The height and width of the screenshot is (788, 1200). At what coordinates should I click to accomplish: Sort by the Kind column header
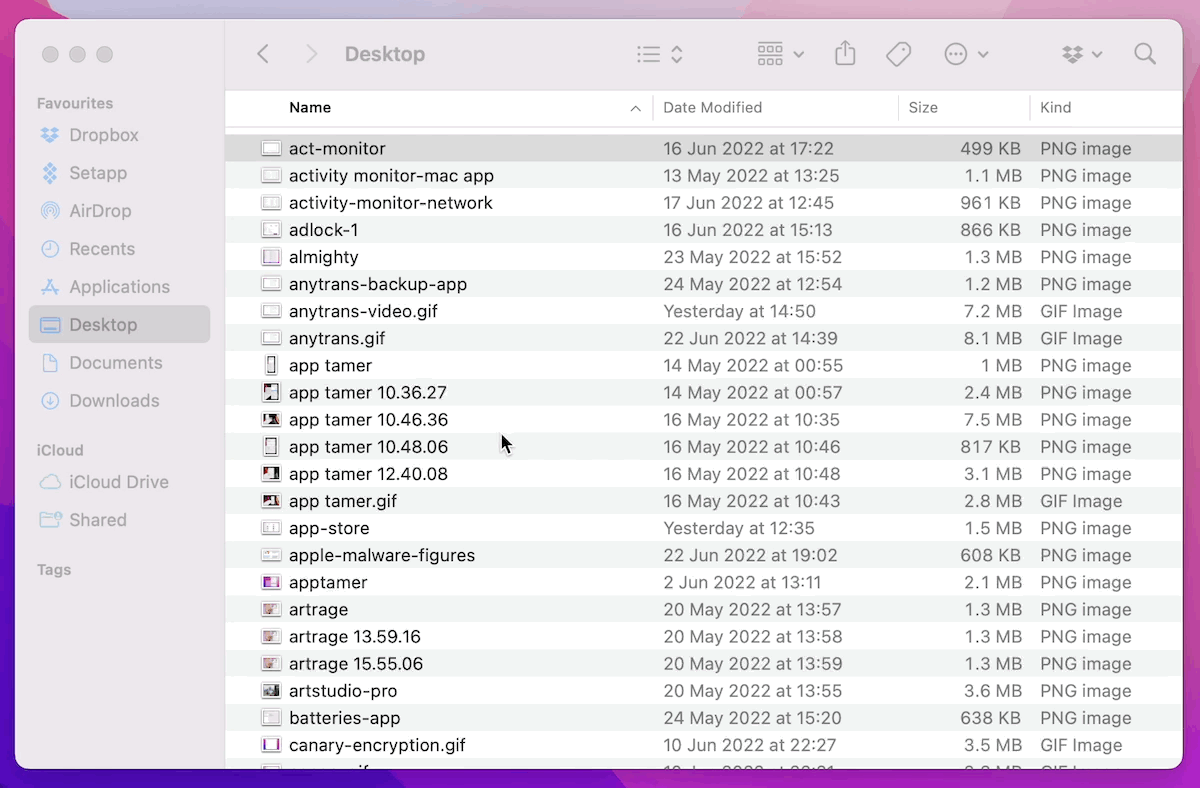point(1055,107)
